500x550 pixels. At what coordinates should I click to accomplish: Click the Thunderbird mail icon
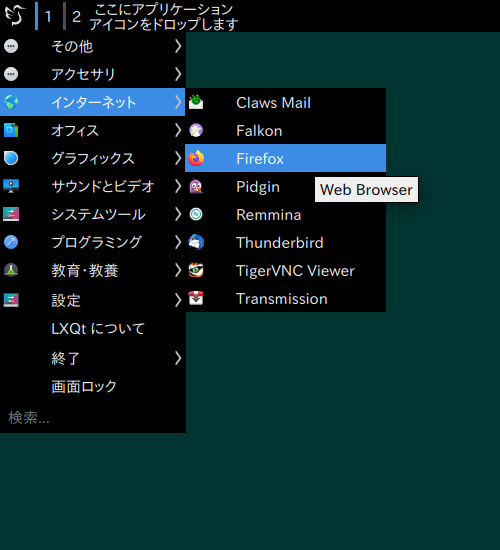pyautogui.click(x=196, y=242)
